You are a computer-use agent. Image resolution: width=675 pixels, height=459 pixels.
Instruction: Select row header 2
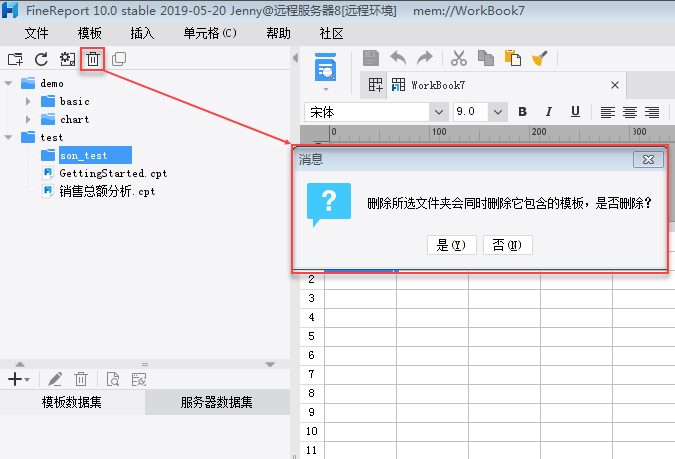click(312, 279)
